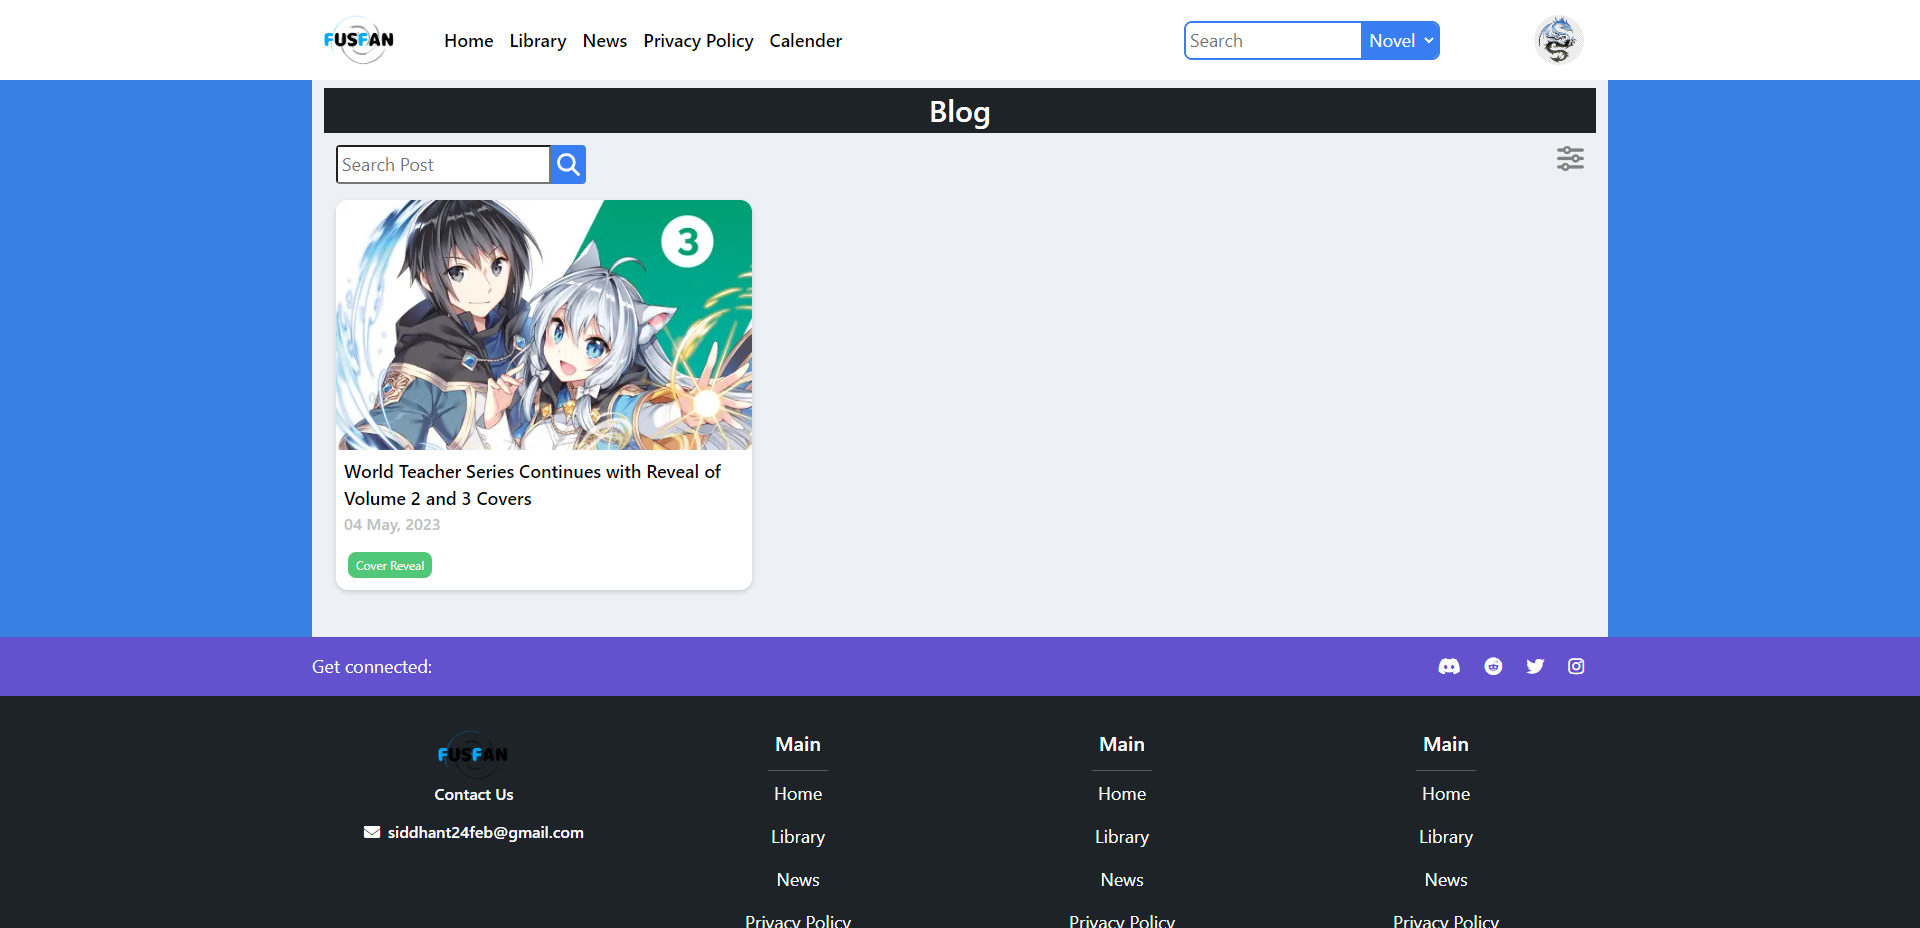Image resolution: width=1920 pixels, height=928 pixels.
Task: Click the 04 May, 2023 post date
Action: point(392,525)
